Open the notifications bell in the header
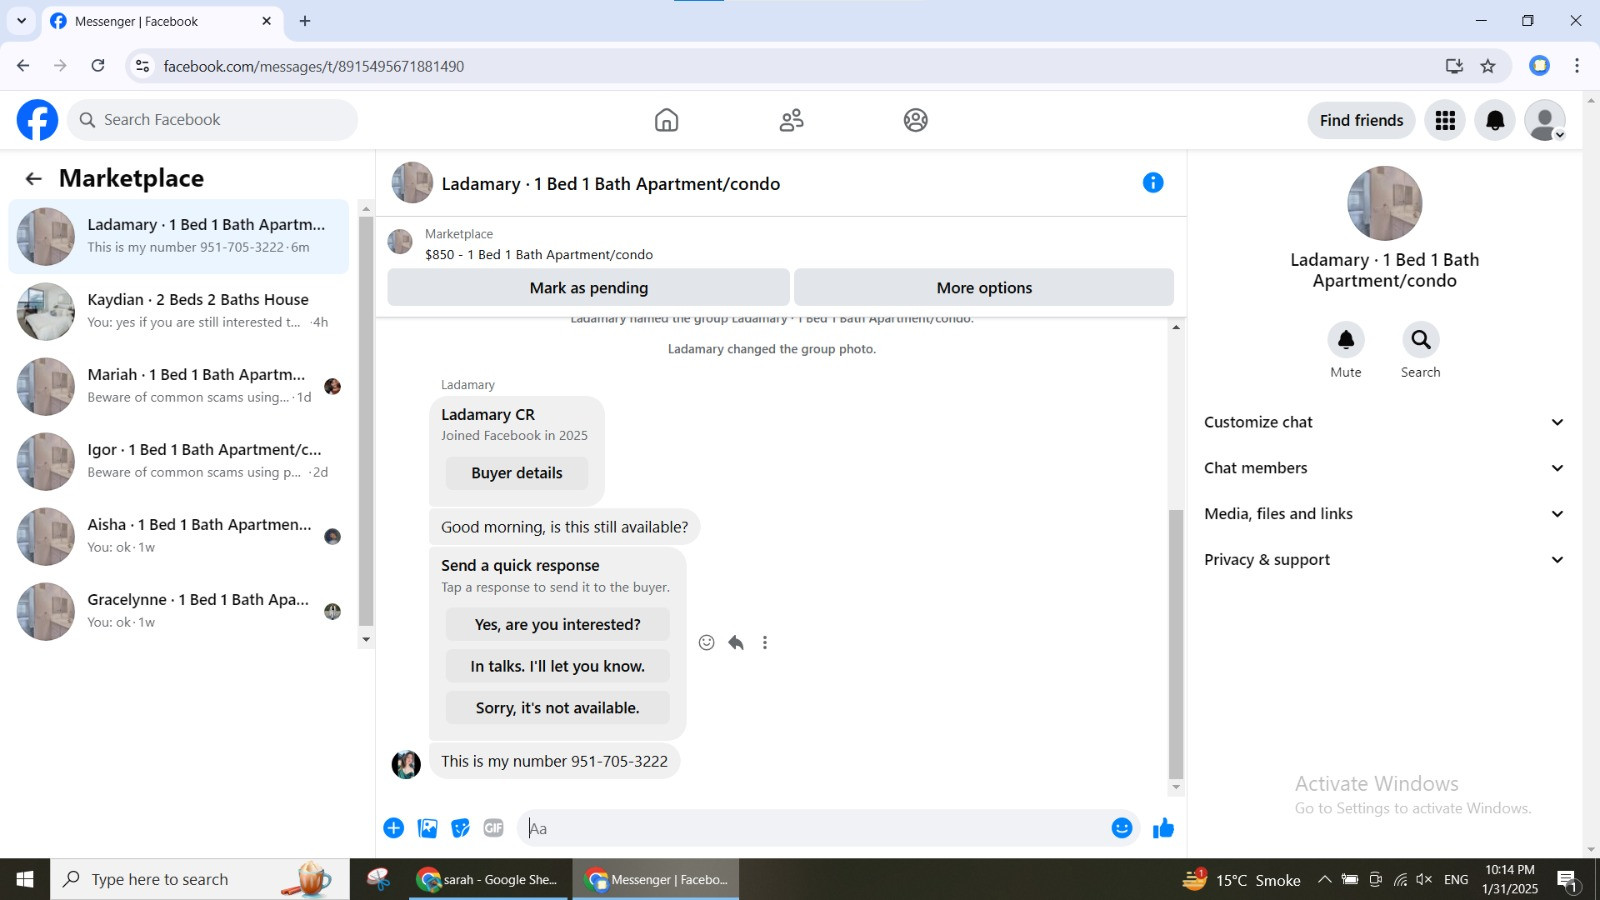The image size is (1600, 900). pyautogui.click(x=1495, y=120)
